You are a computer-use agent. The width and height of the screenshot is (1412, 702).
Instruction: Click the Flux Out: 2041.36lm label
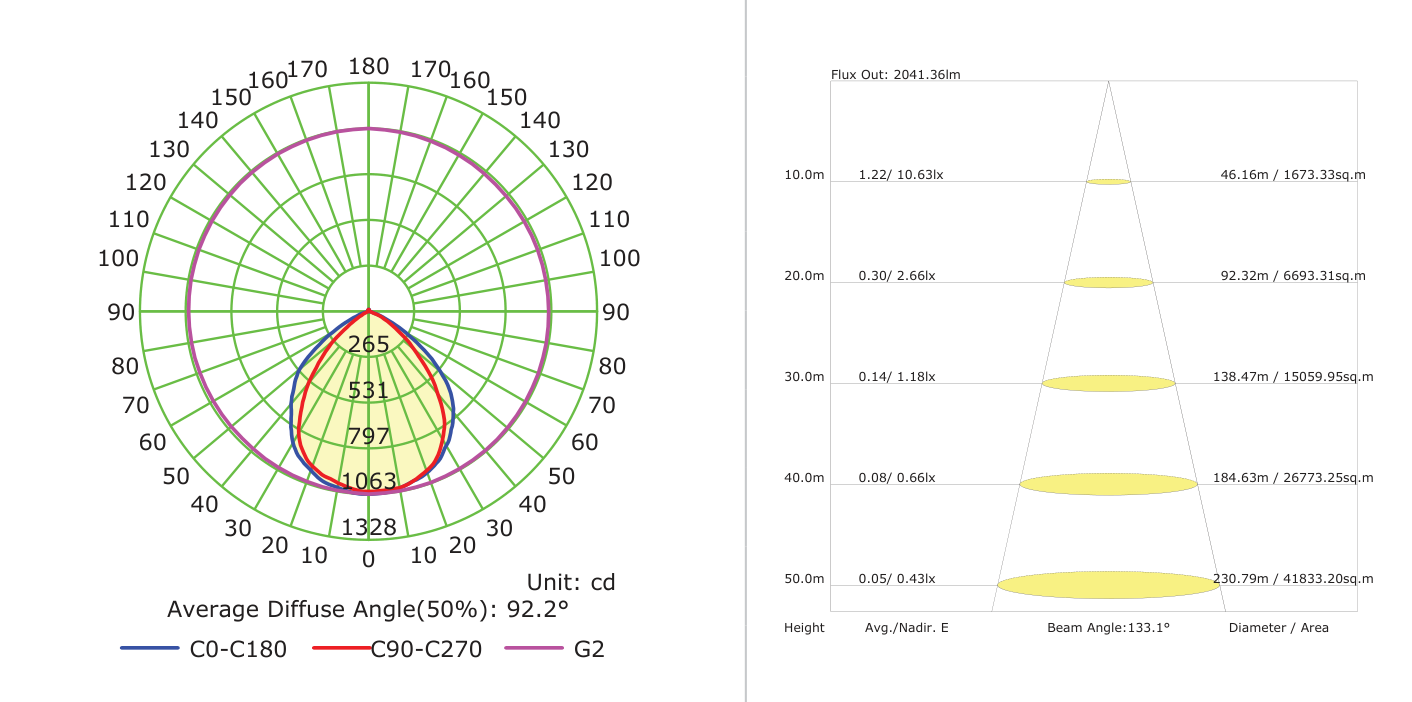[x=895, y=75]
